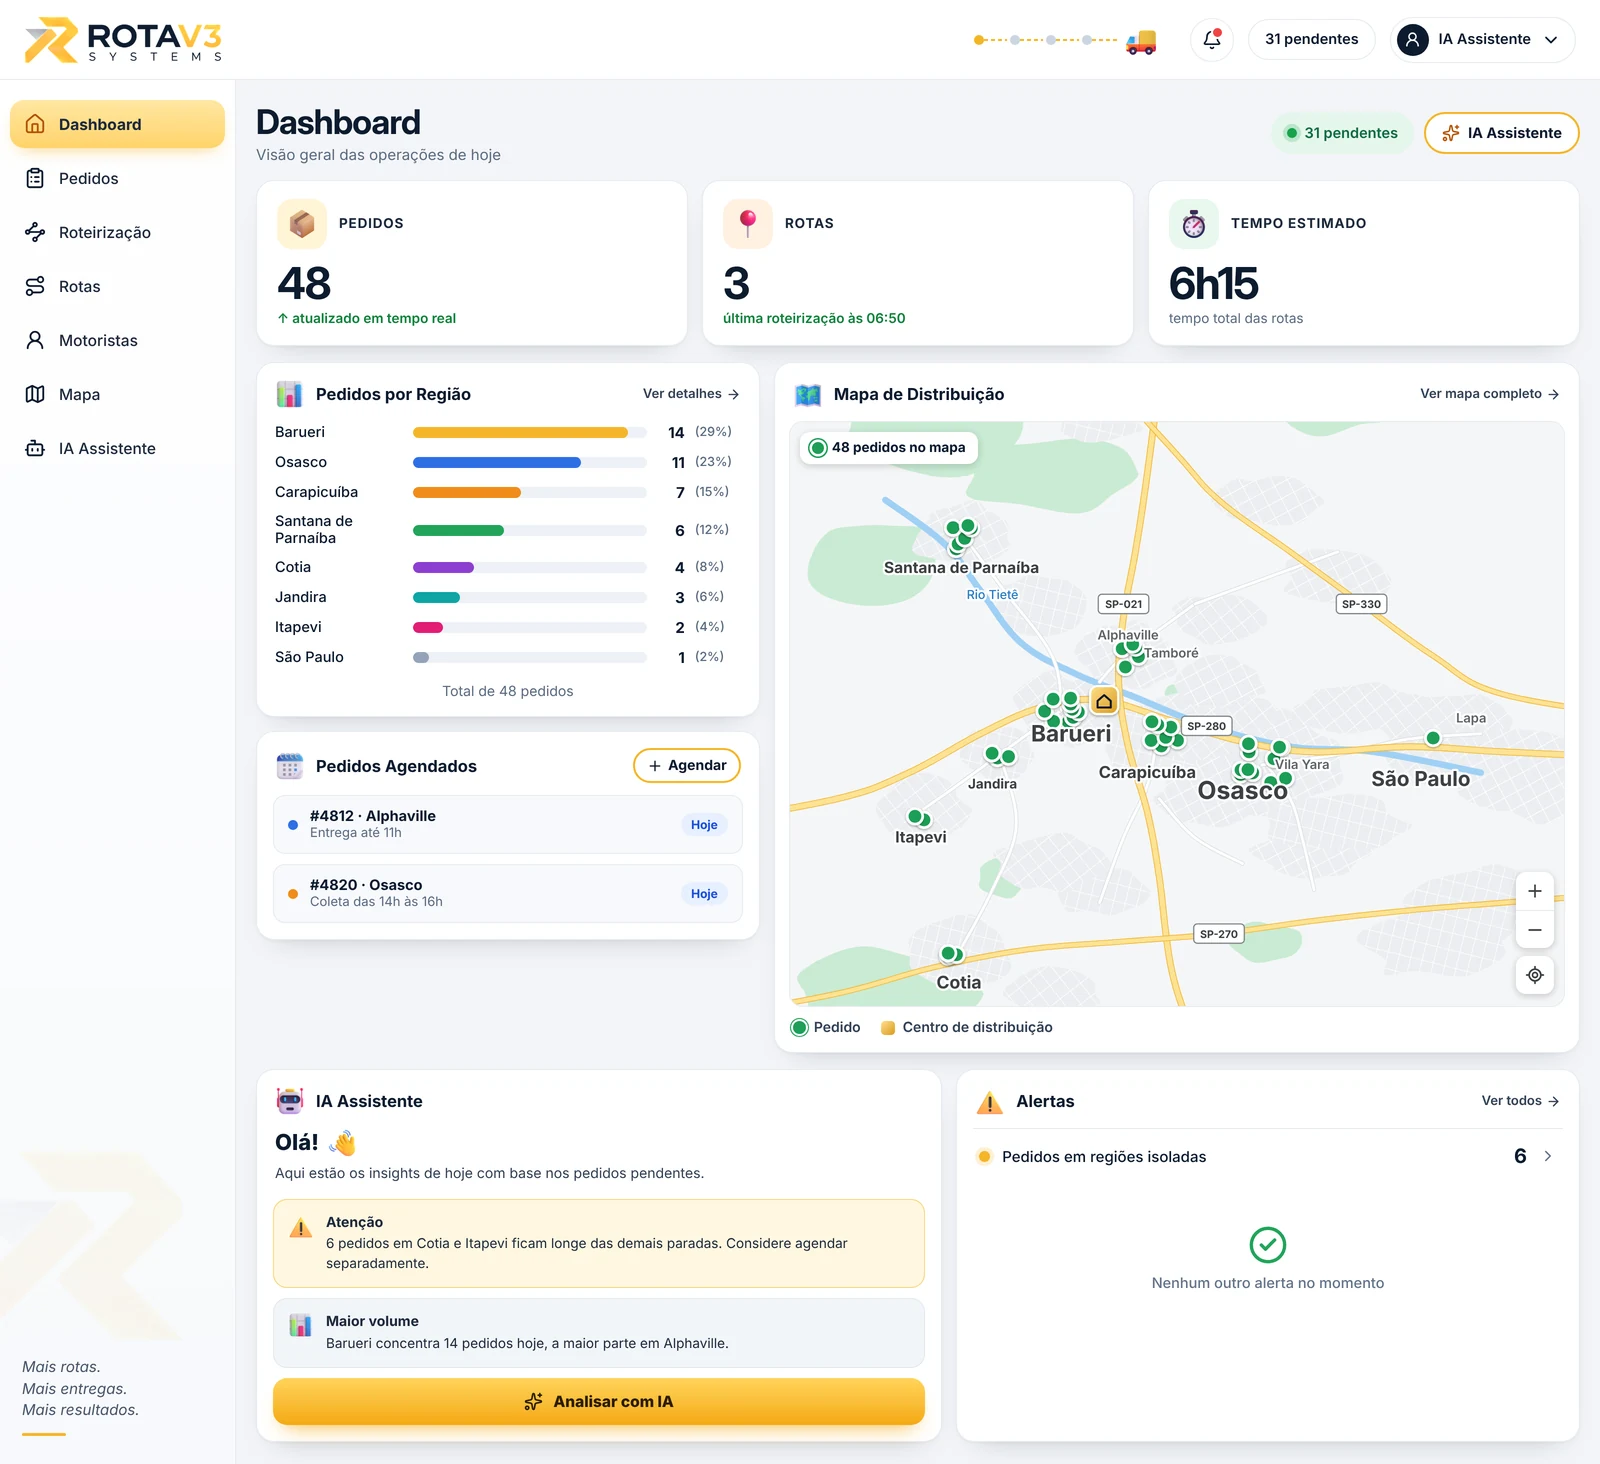The height and width of the screenshot is (1464, 1600).
Task: Navigate to Mapa in the sidebar
Action: tap(117, 394)
